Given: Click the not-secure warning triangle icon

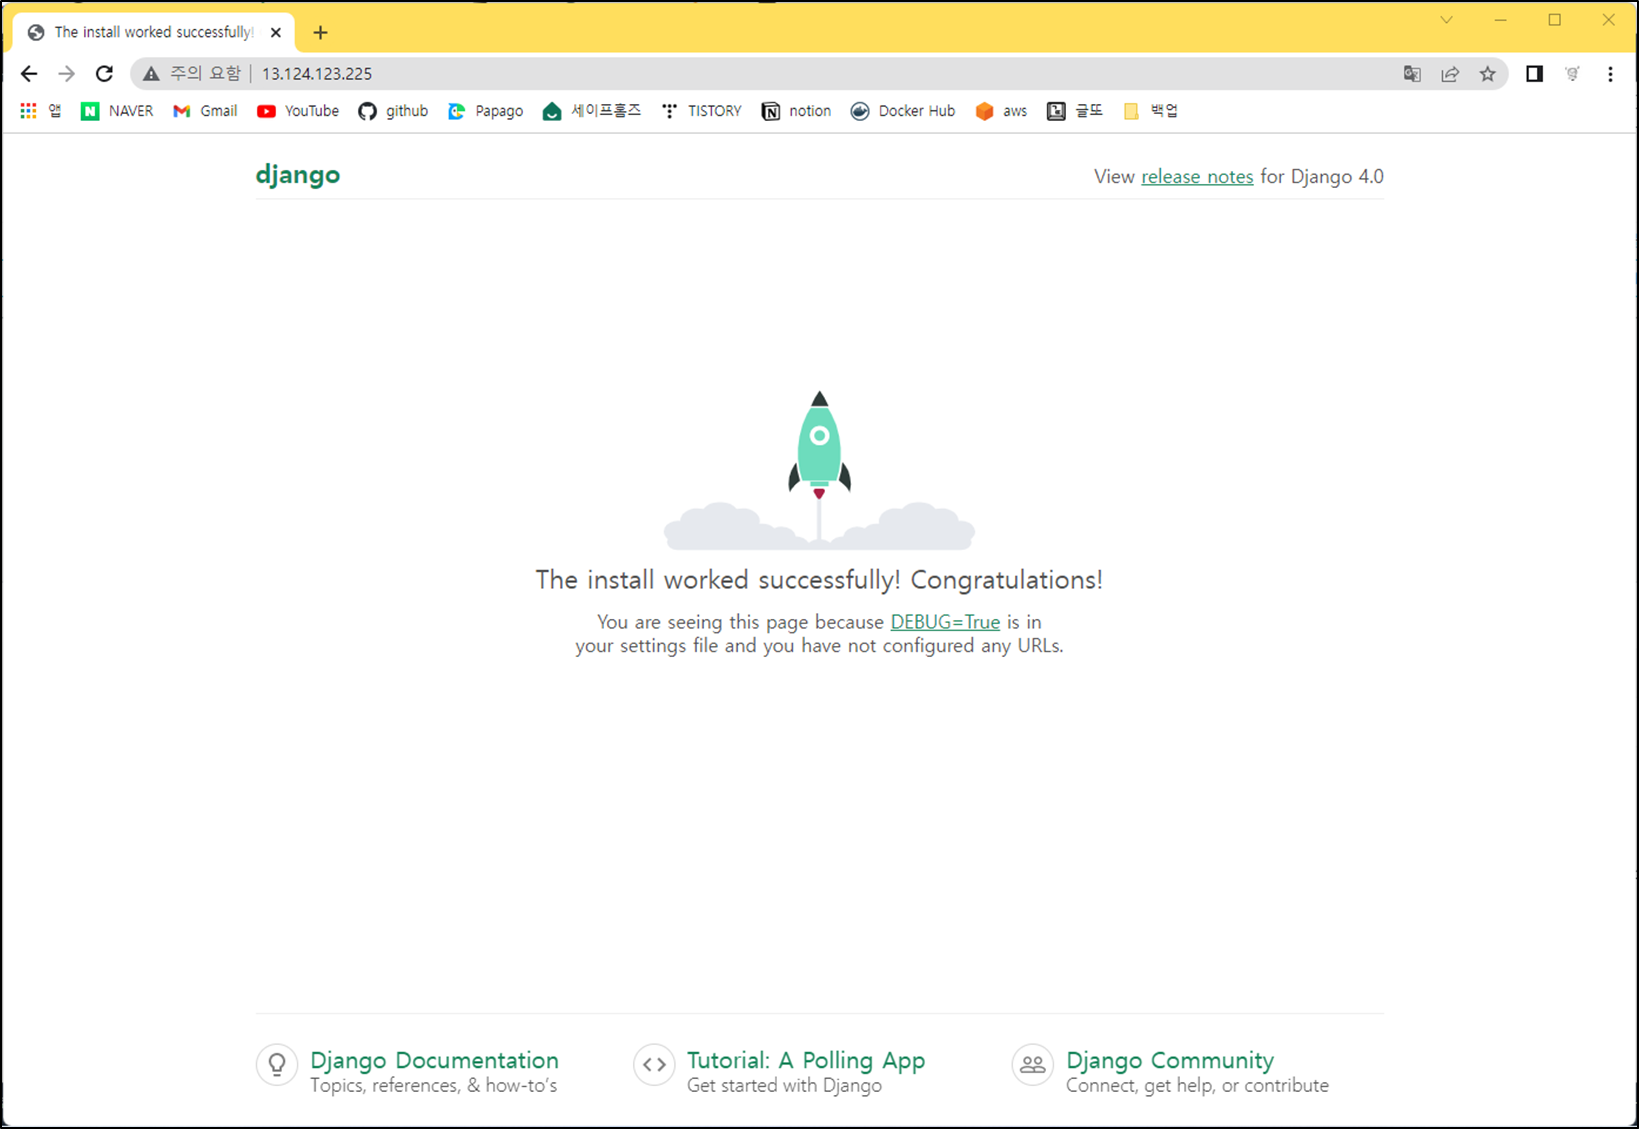Looking at the screenshot, I should [151, 74].
